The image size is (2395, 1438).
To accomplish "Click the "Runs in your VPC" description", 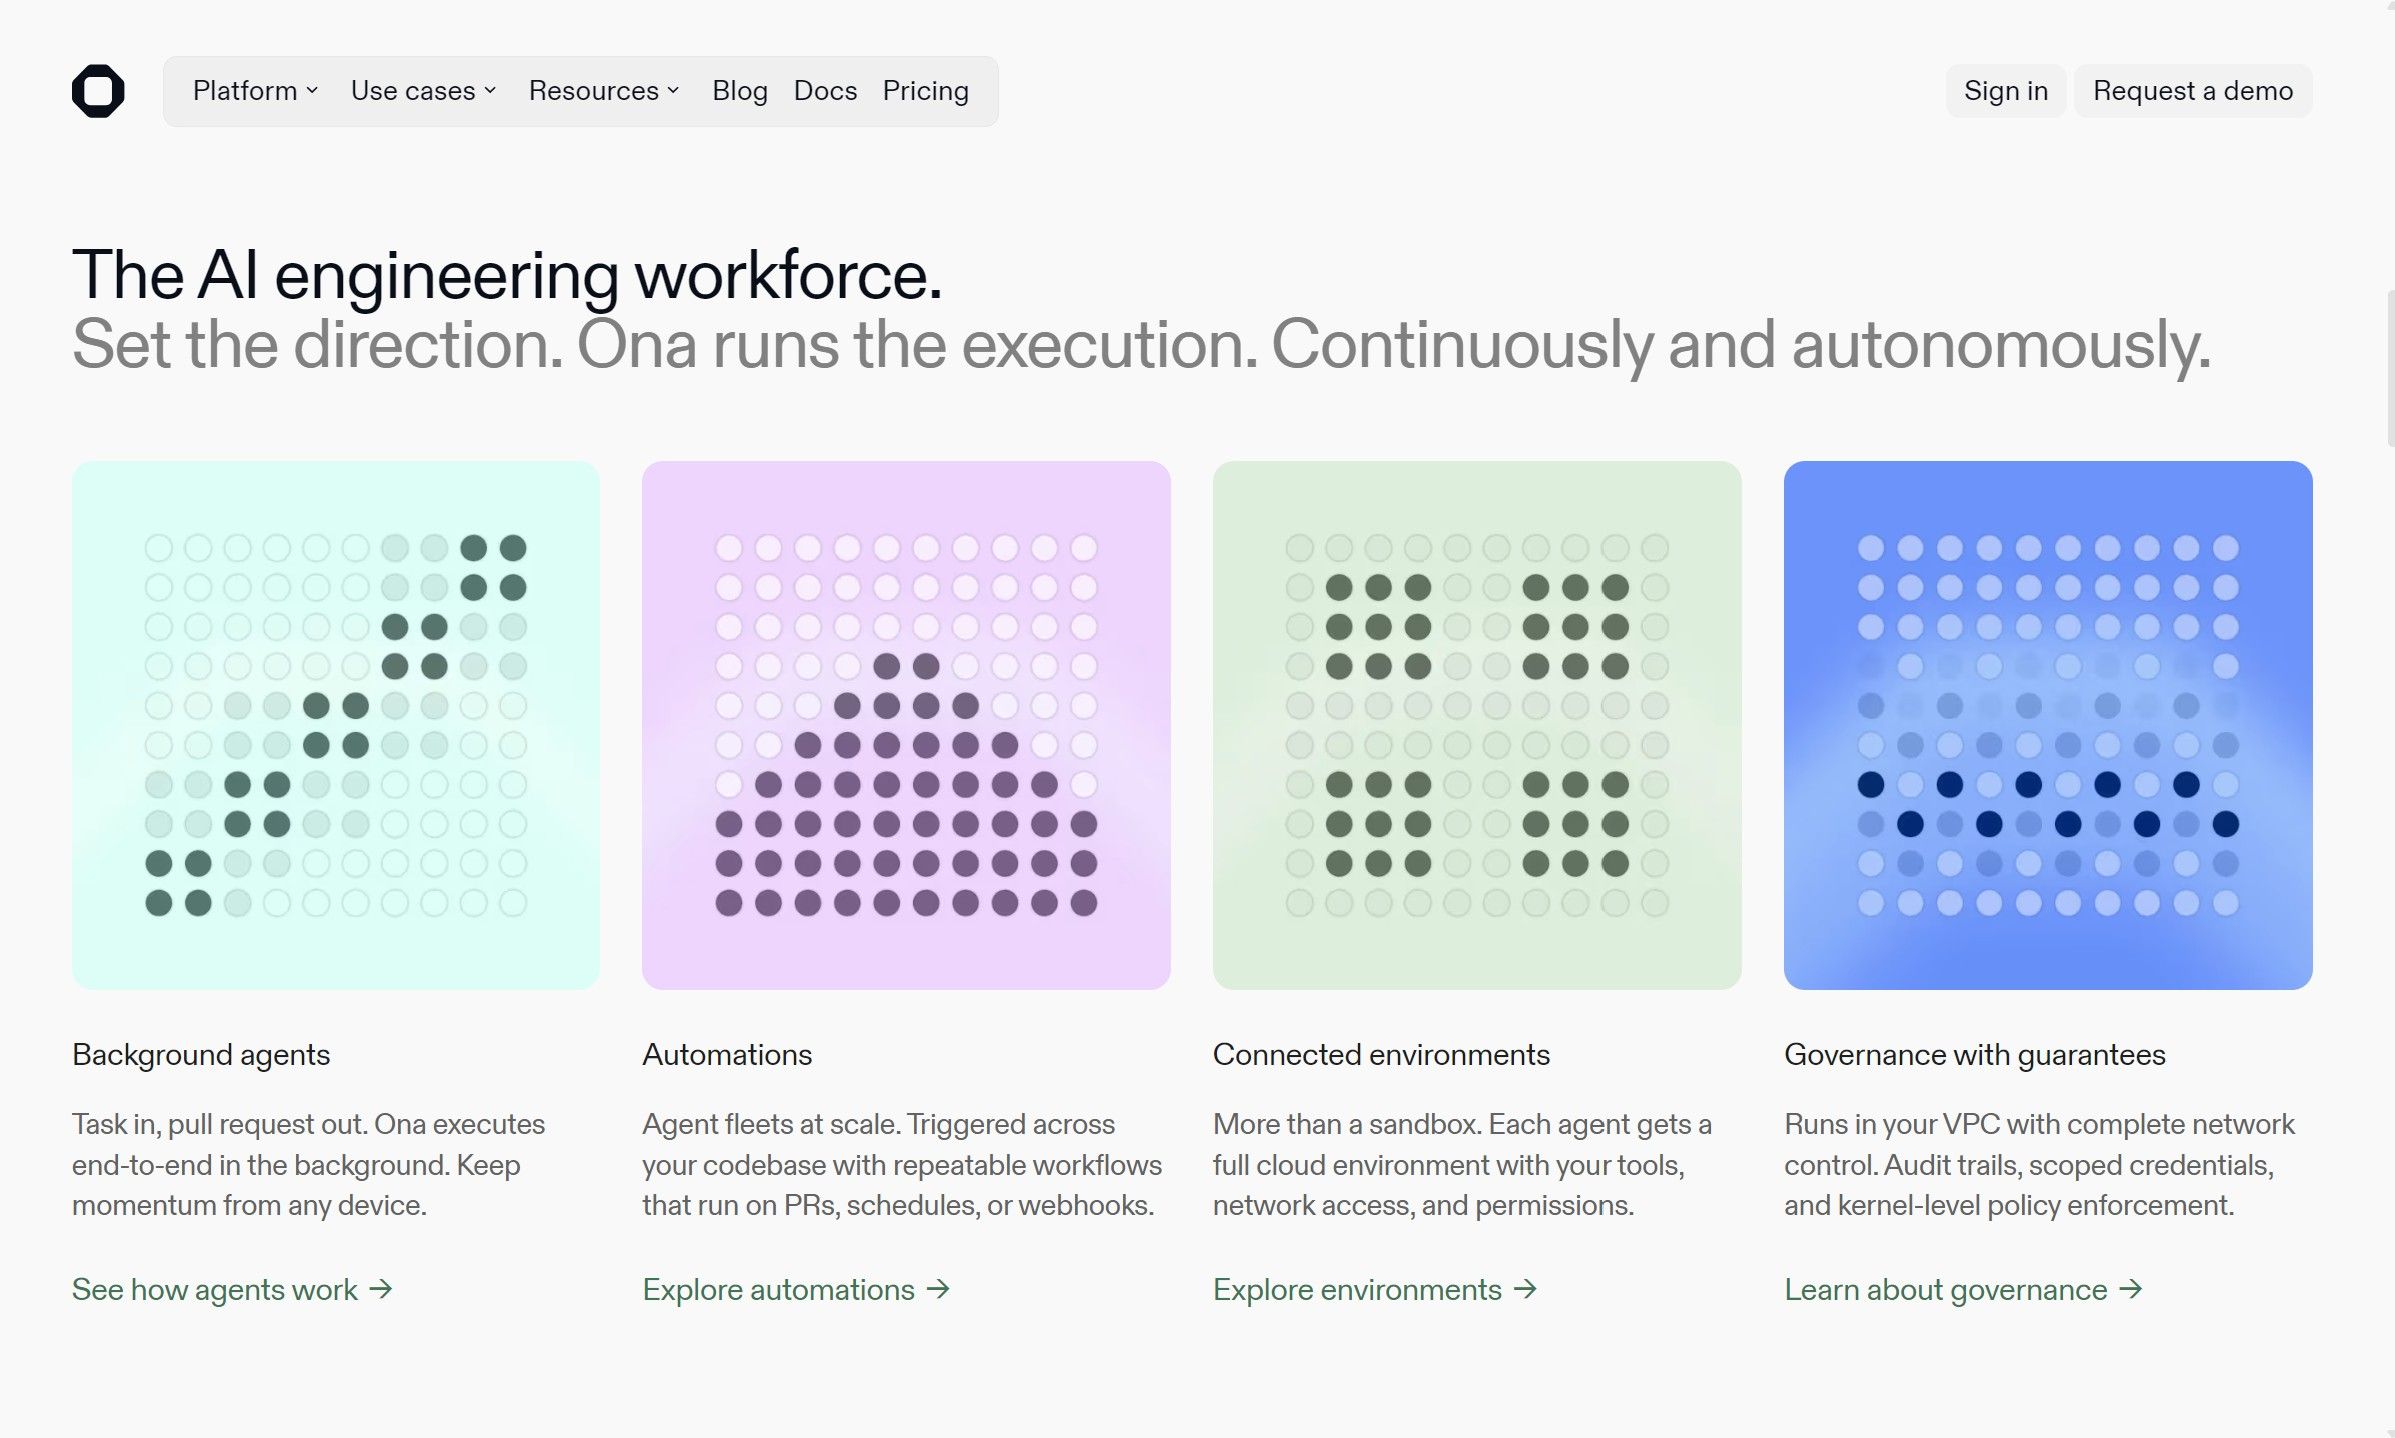I will 2039,1165.
